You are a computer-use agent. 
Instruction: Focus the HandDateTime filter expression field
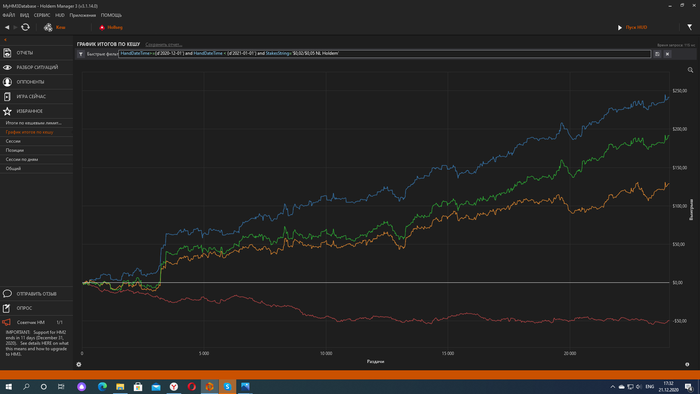[384, 54]
